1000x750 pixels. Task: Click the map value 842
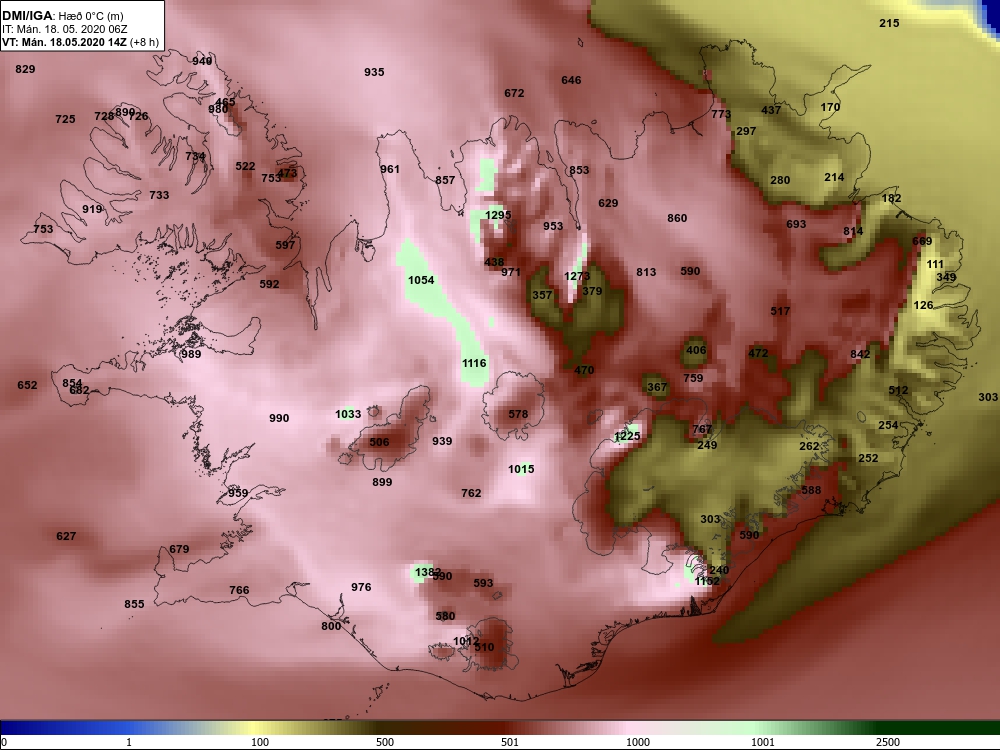(860, 355)
